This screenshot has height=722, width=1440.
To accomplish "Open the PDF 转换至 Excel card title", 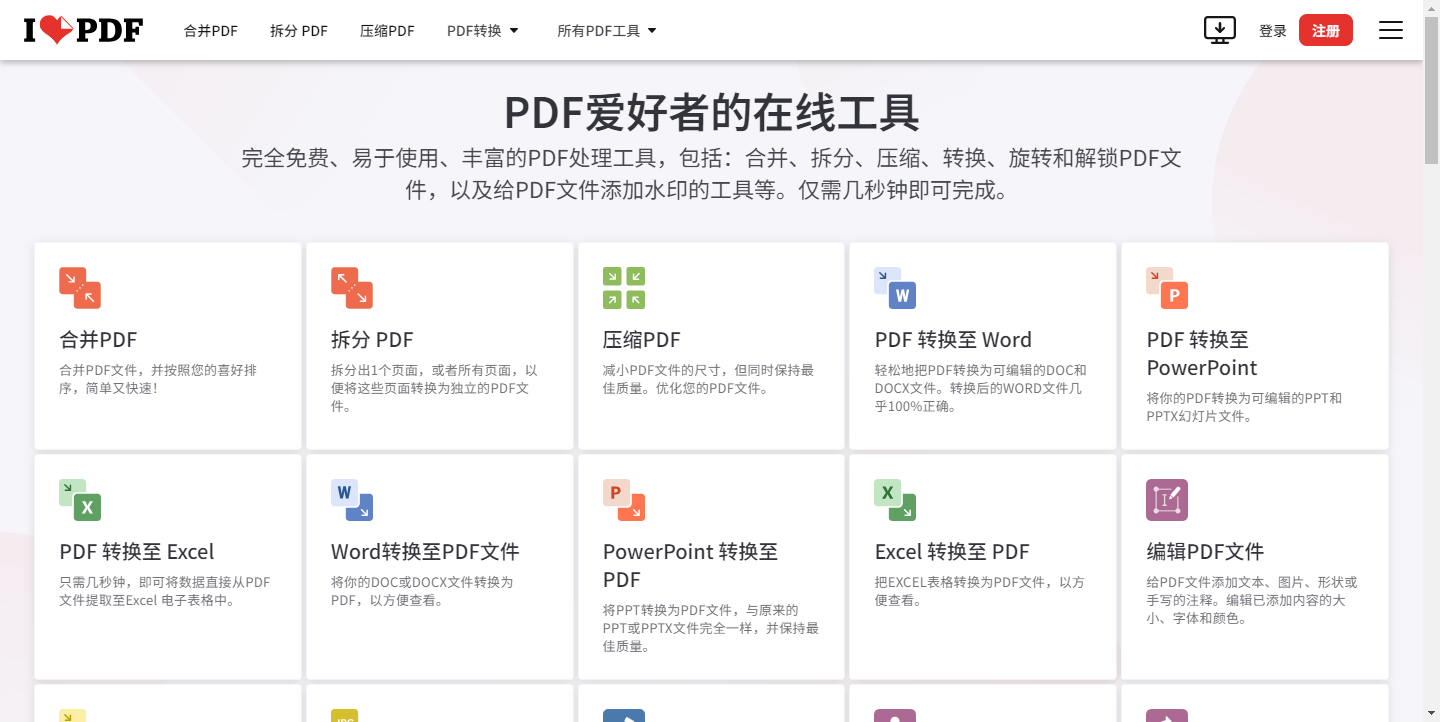I will 137,552.
